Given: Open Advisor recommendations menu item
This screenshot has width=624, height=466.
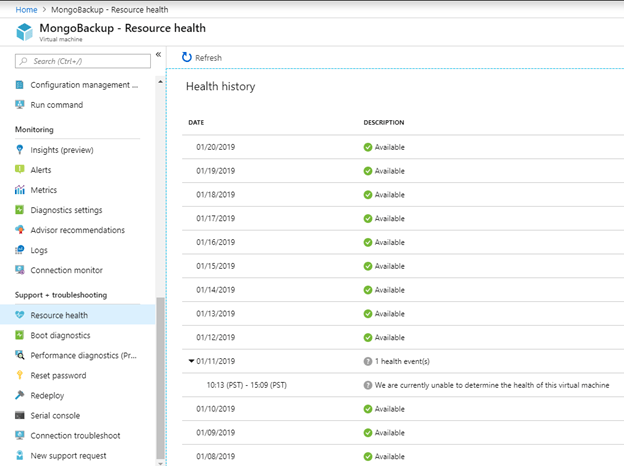Looking at the screenshot, I should [x=78, y=230].
